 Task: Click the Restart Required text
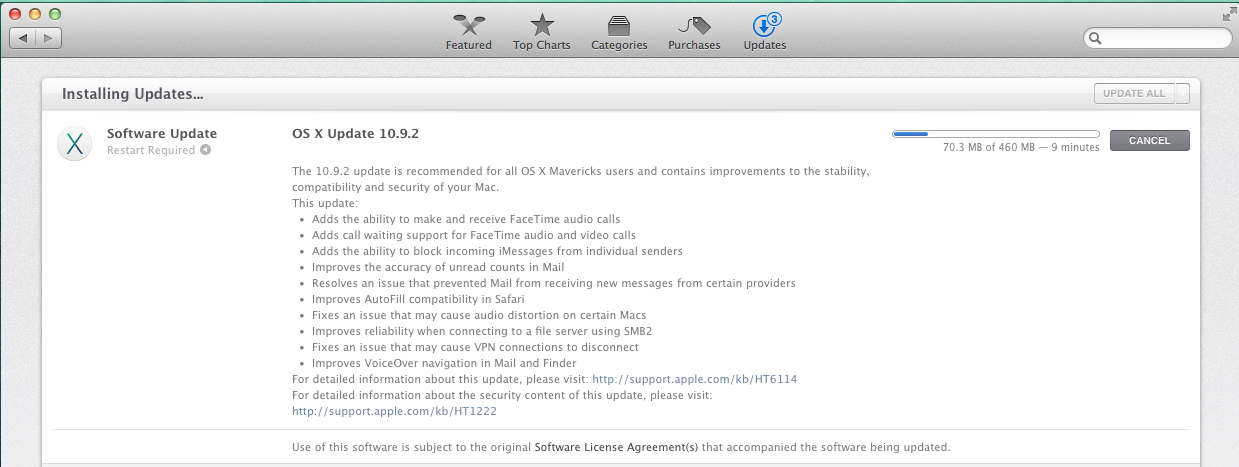pos(151,151)
